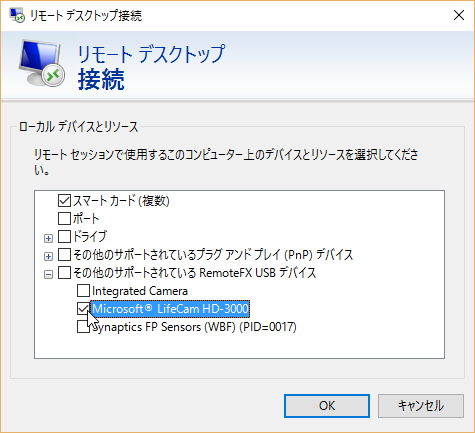Image resolution: width=475 pixels, height=433 pixels.
Task: Enable the Integrated Camera checkbox
Action: [83, 291]
